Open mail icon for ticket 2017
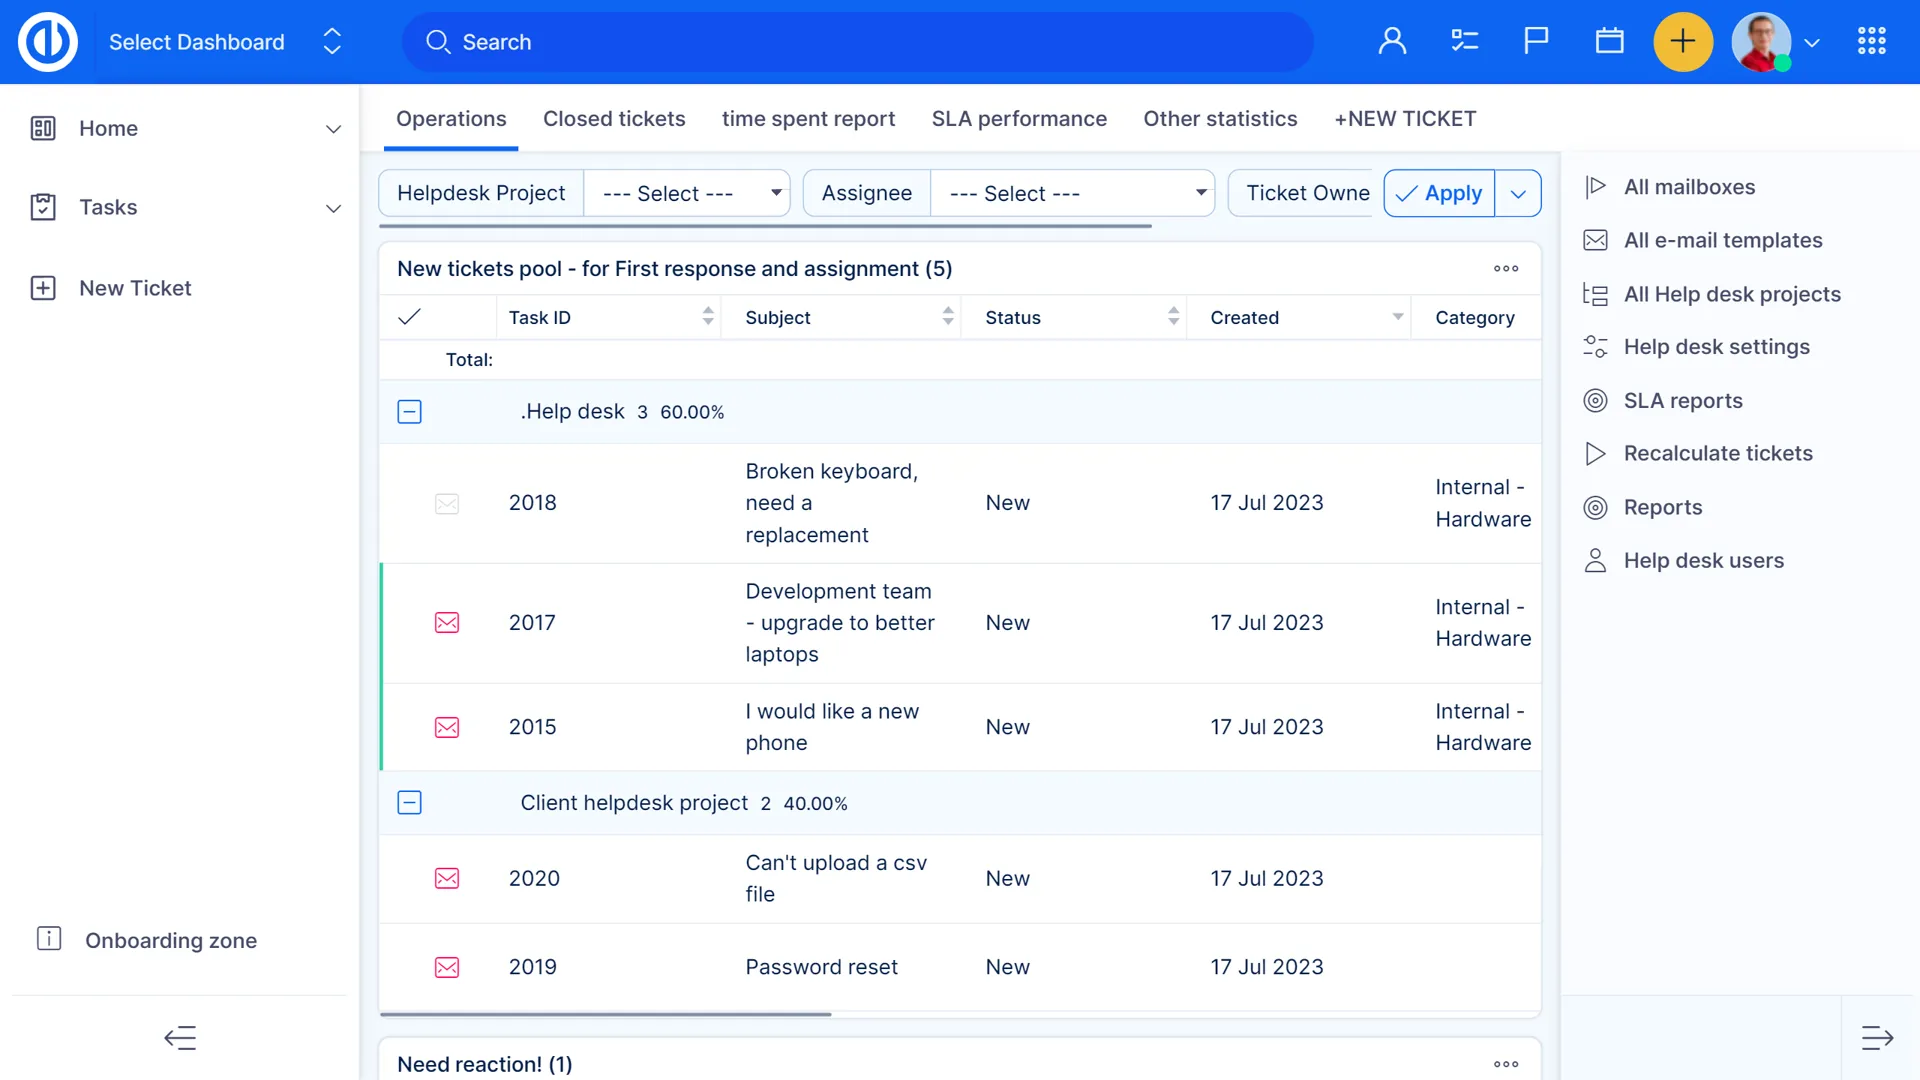Screen dimensions: 1920x1080 click(x=447, y=623)
